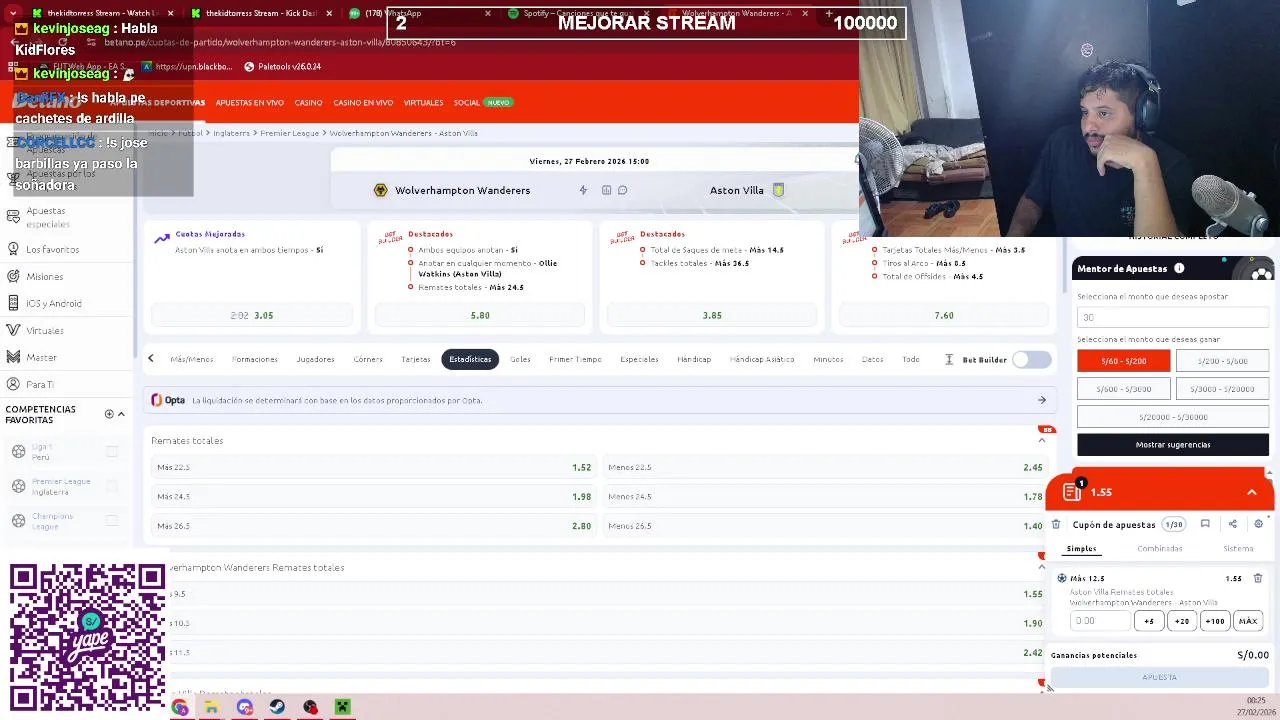Pick Más 26.5 odds 2.80
1280x720 pixels.
coord(373,526)
